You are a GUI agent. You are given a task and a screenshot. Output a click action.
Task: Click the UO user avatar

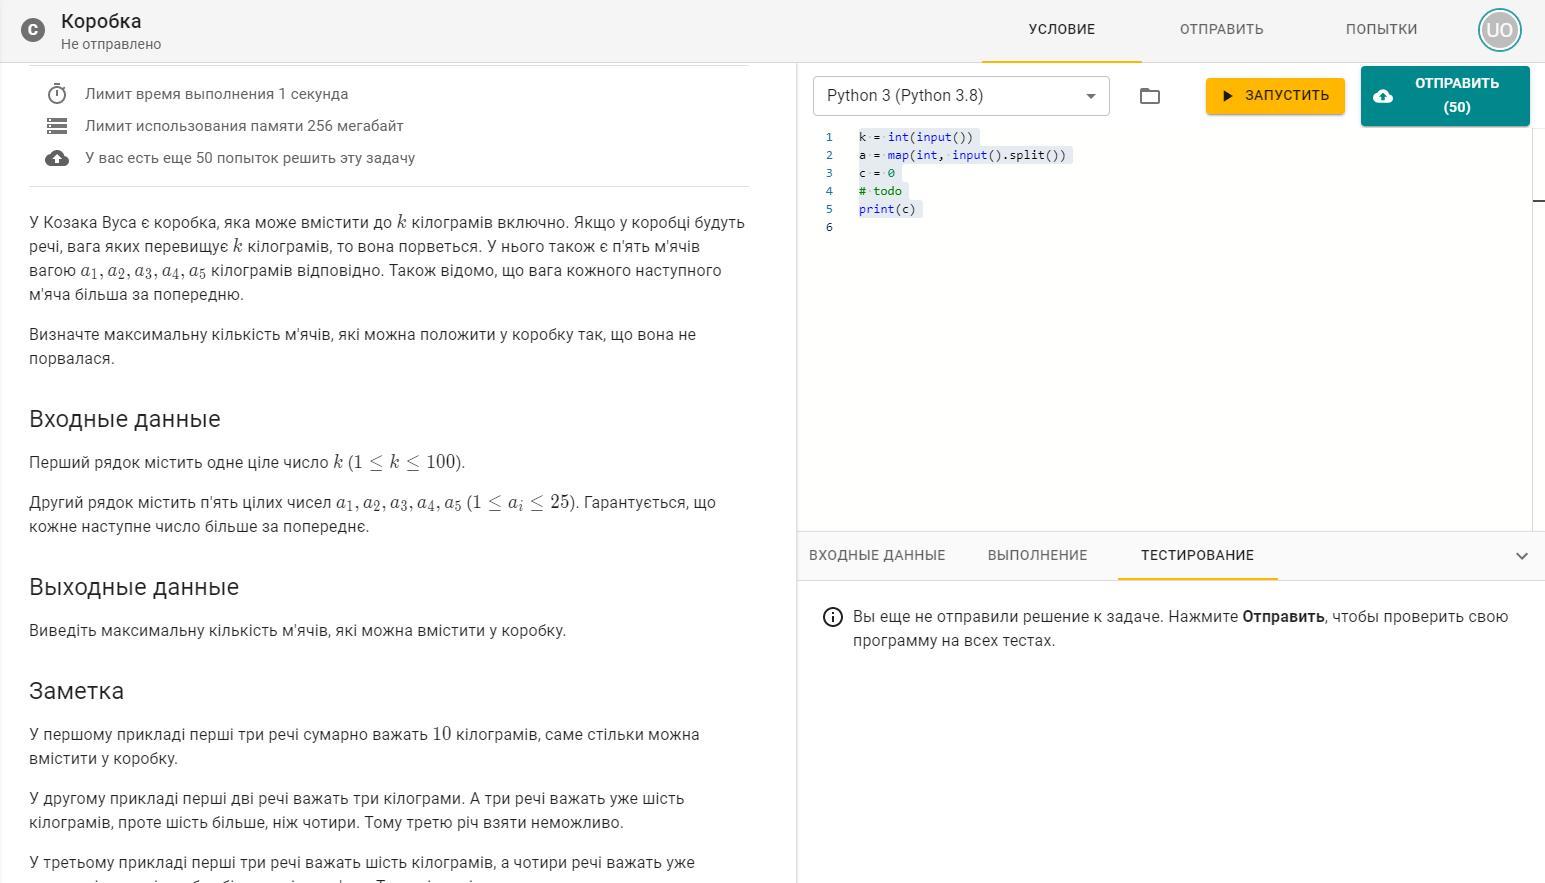(1499, 30)
